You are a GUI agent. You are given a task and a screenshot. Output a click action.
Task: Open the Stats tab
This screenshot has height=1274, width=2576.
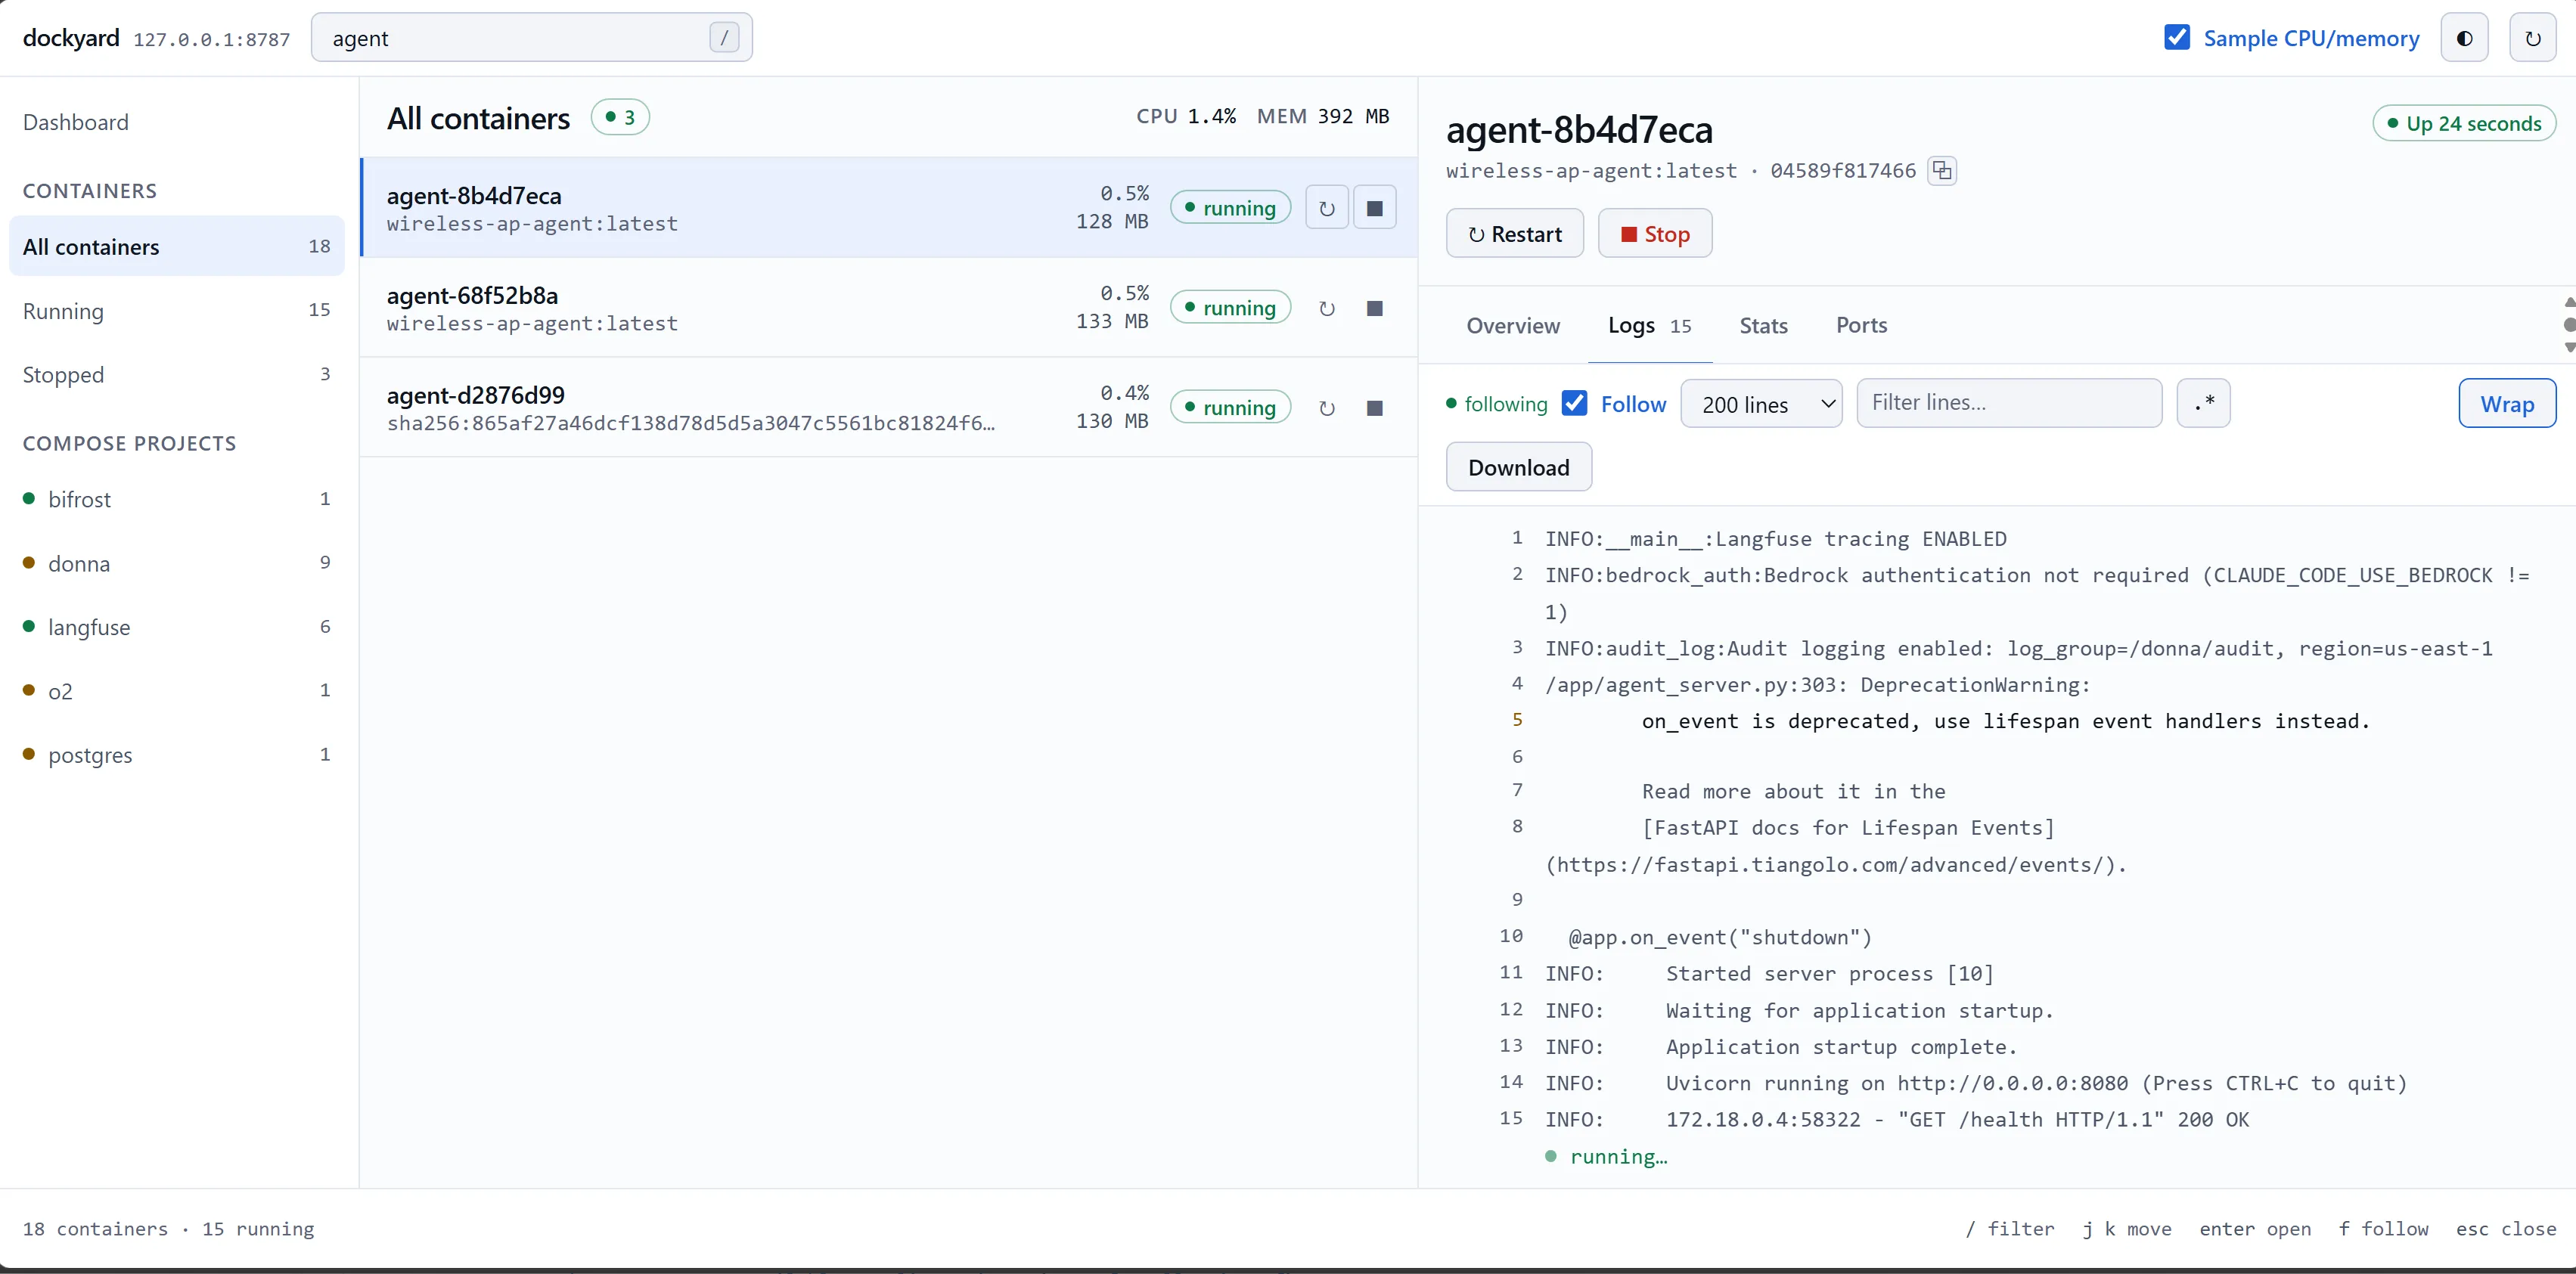click(x=1762, y=325)
